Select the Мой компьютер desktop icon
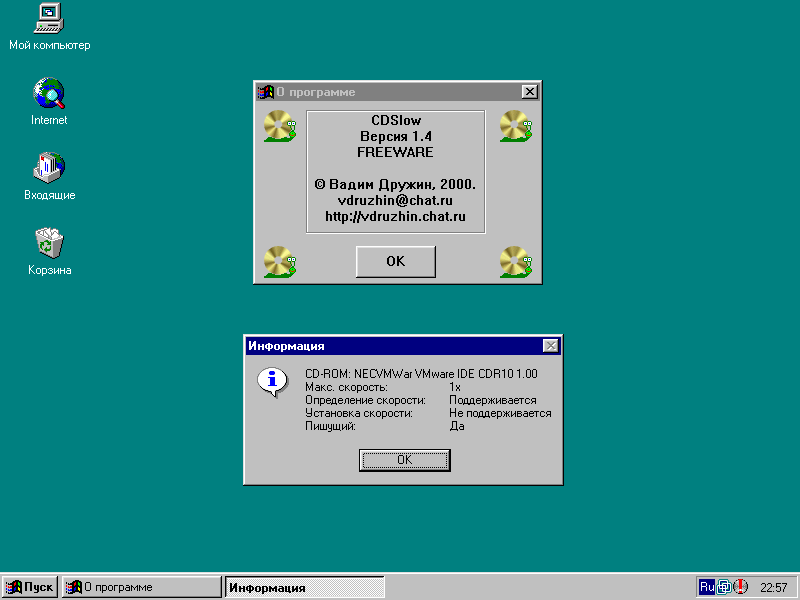The width and height of the screenshot is (800, 600). click(x=49, y=19)
